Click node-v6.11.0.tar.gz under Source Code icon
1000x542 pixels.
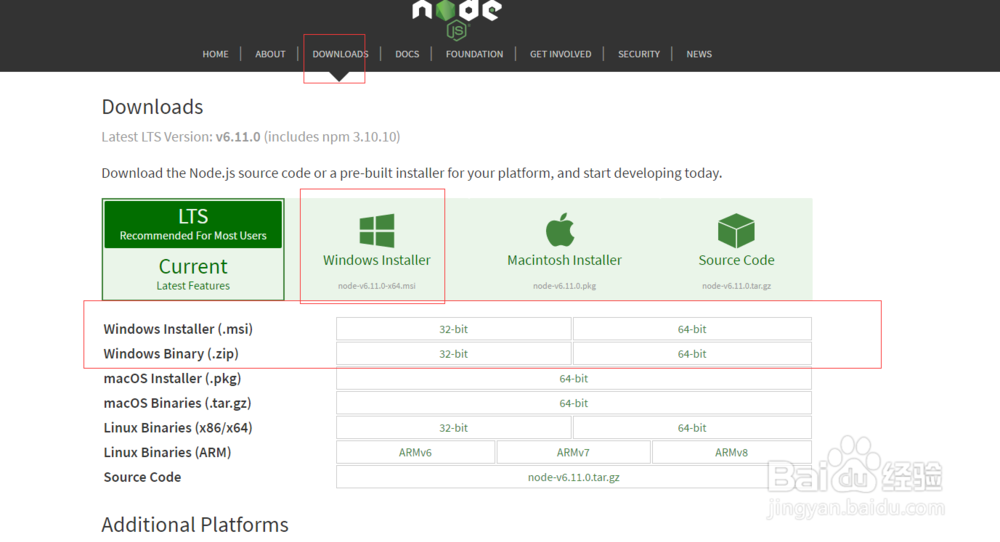[x=737, y=286]
